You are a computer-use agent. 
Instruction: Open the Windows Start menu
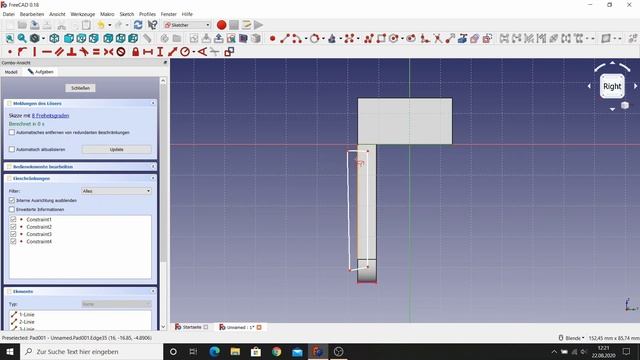(x=10, y=351)
